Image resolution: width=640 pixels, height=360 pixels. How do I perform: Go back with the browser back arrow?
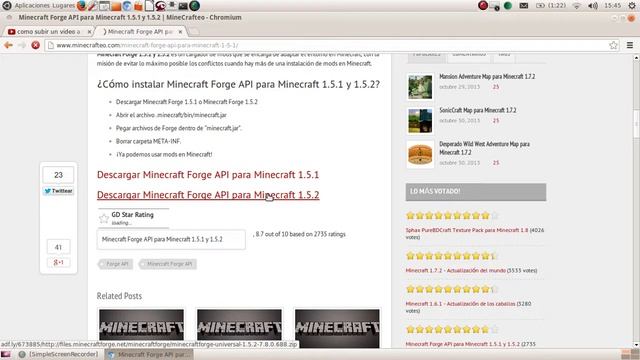[8, 45]
